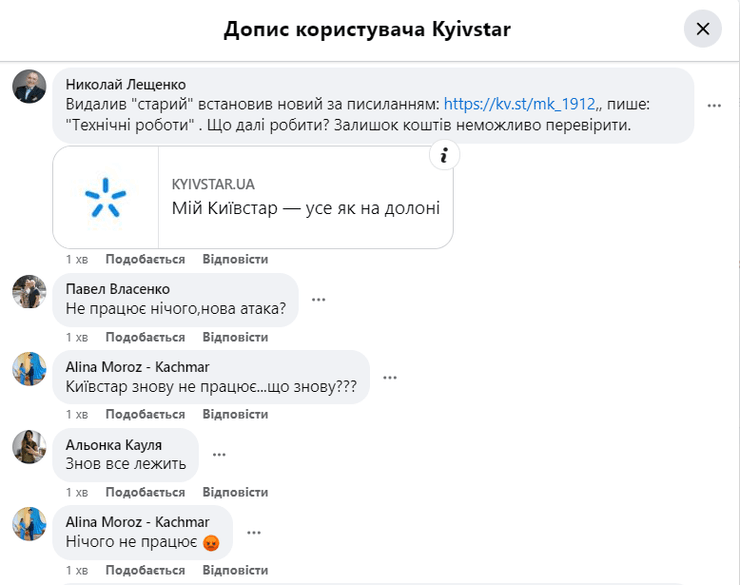Open the Kyivstar logo link thumbnail
740x585 pixels.
tap(106, 197)
